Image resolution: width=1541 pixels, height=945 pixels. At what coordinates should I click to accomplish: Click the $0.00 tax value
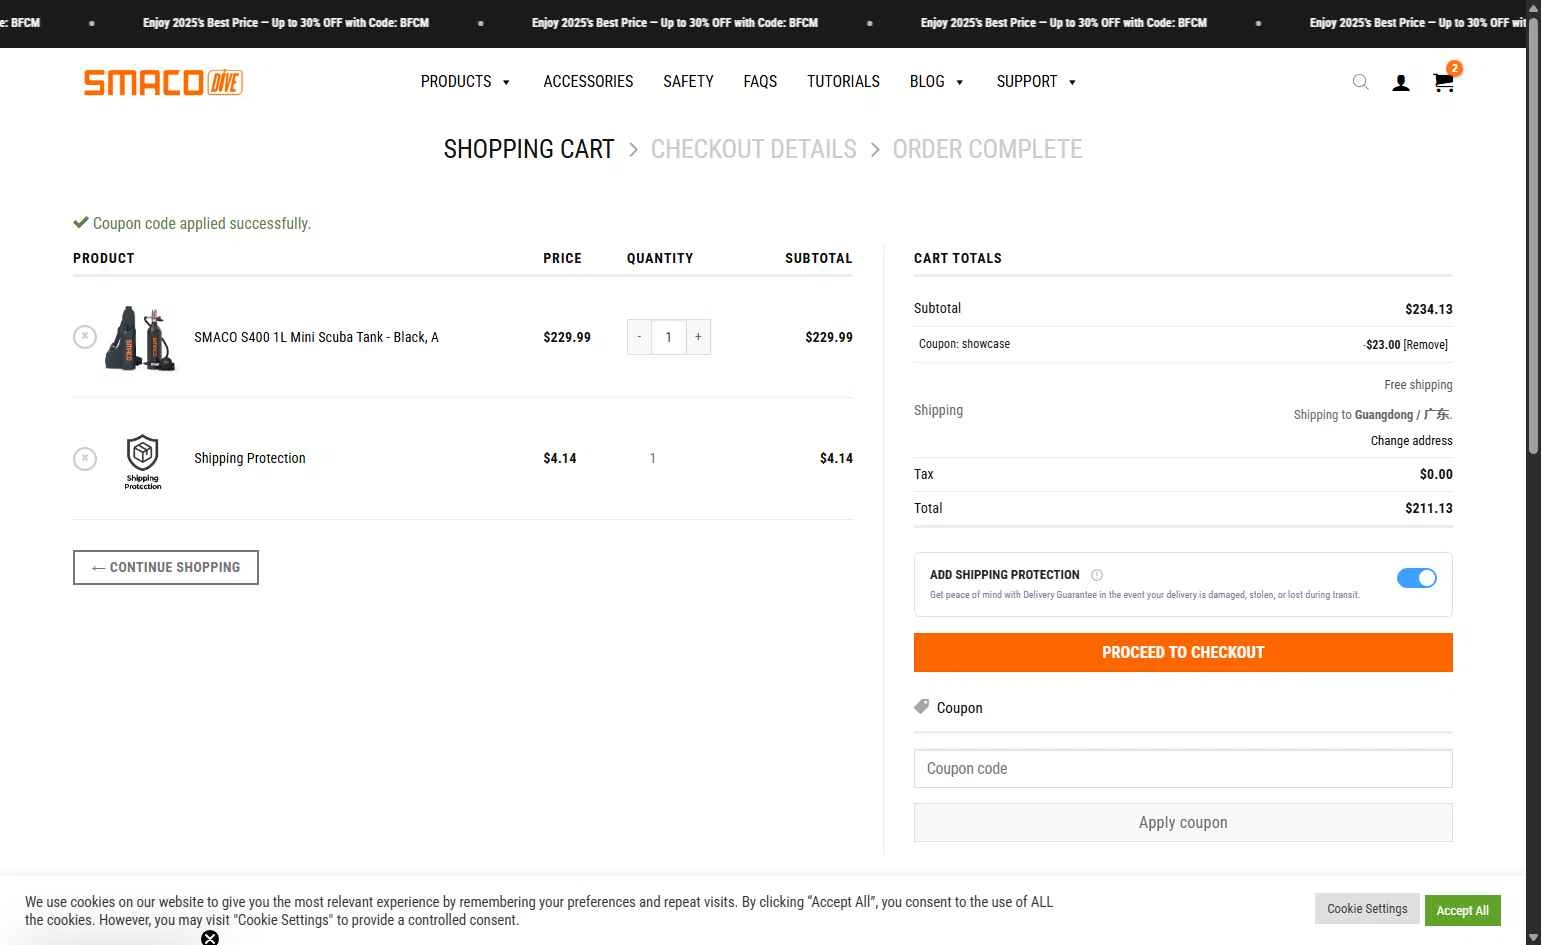point(1436,475)
